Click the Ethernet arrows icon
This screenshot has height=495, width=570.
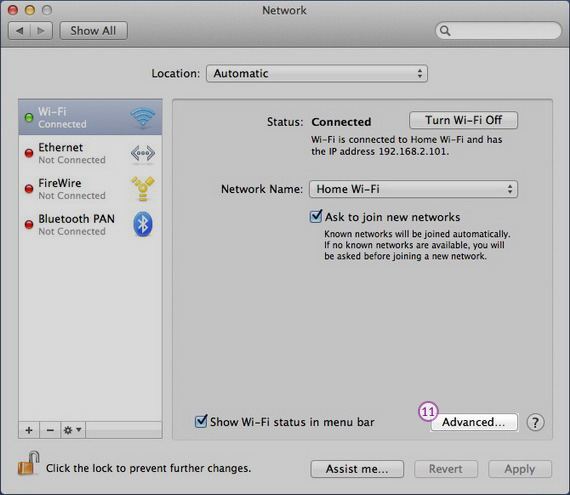[x=142, y=153]
